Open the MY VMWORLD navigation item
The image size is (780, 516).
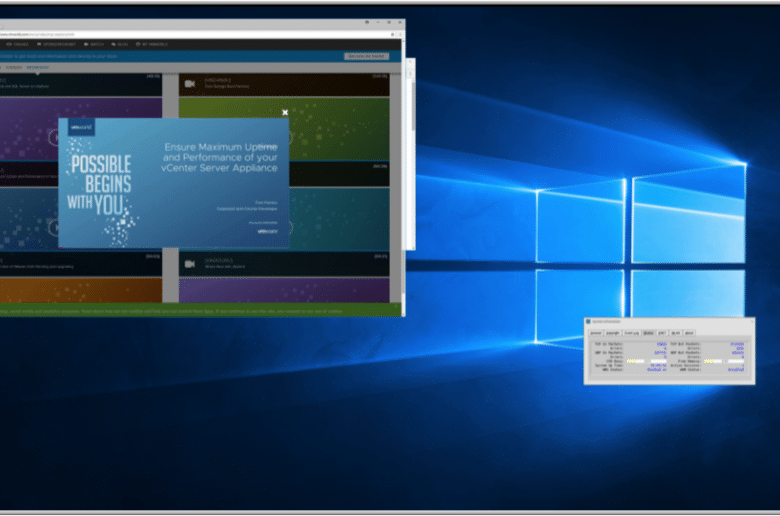[x=152, y=44]
